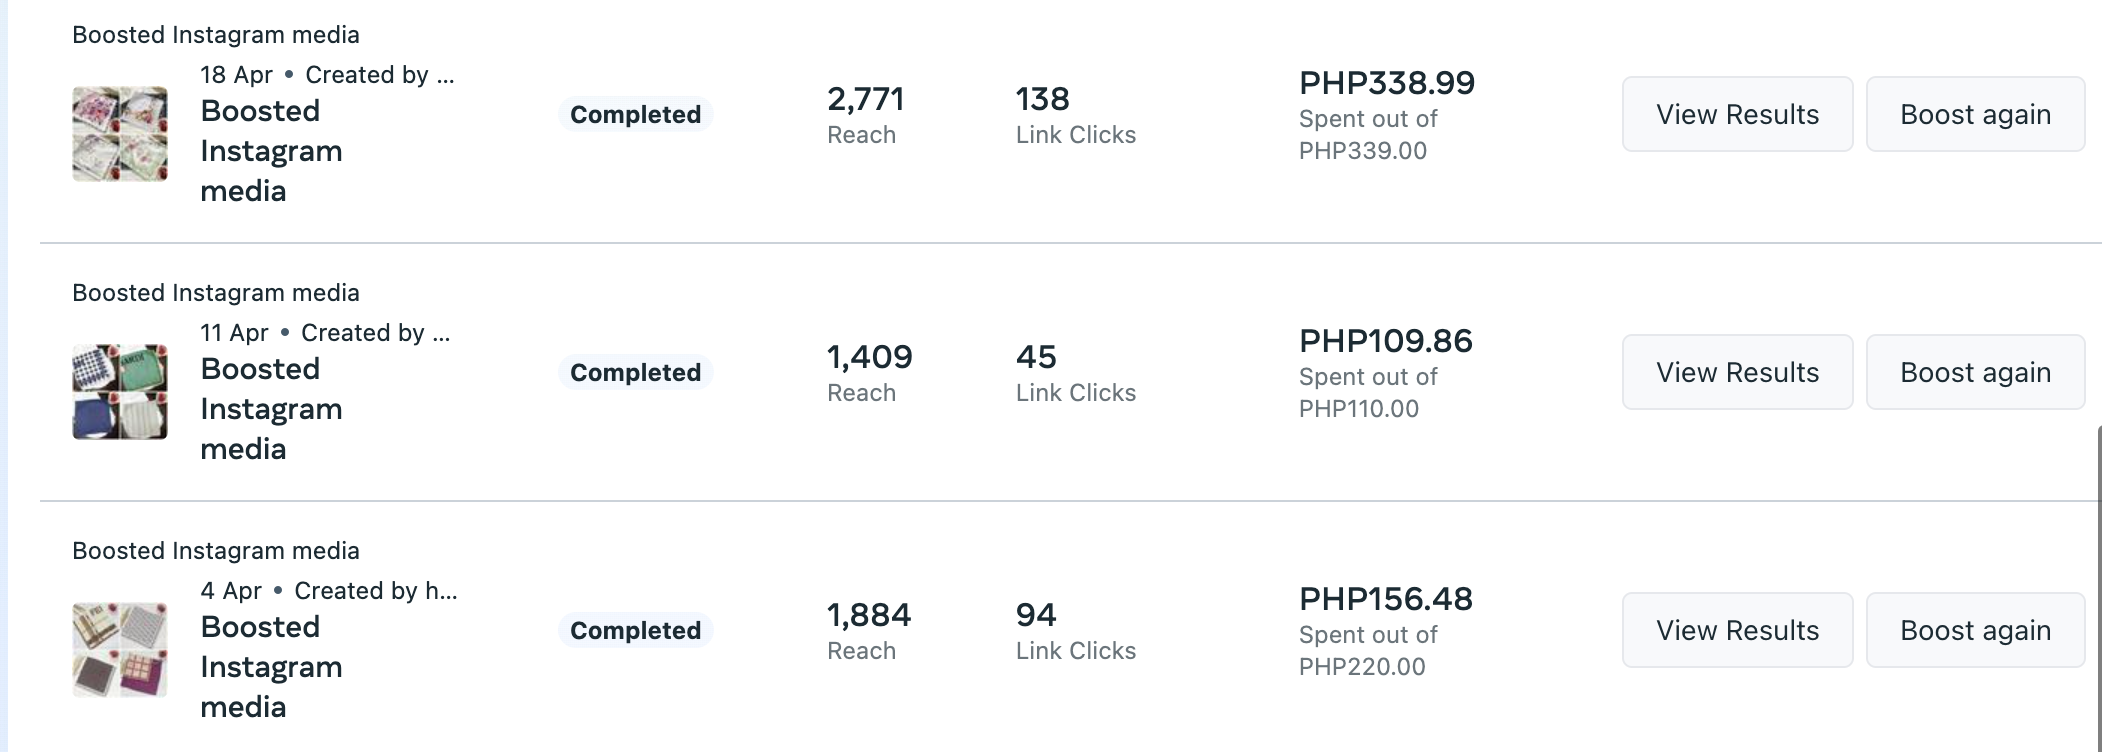Click the PHP156.48 spent amount
The width and height of the screenshot is (2102, 752).
pos(1385,599)
